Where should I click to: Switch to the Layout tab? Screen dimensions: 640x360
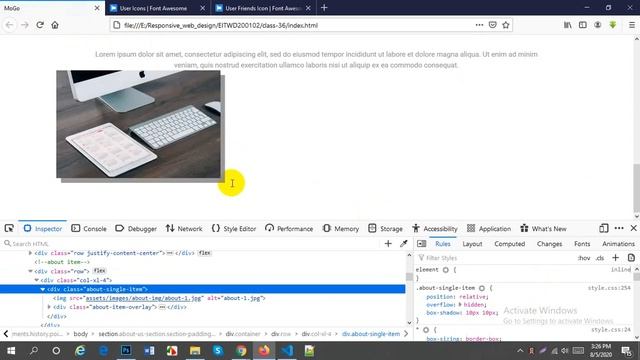coord(472,244)
